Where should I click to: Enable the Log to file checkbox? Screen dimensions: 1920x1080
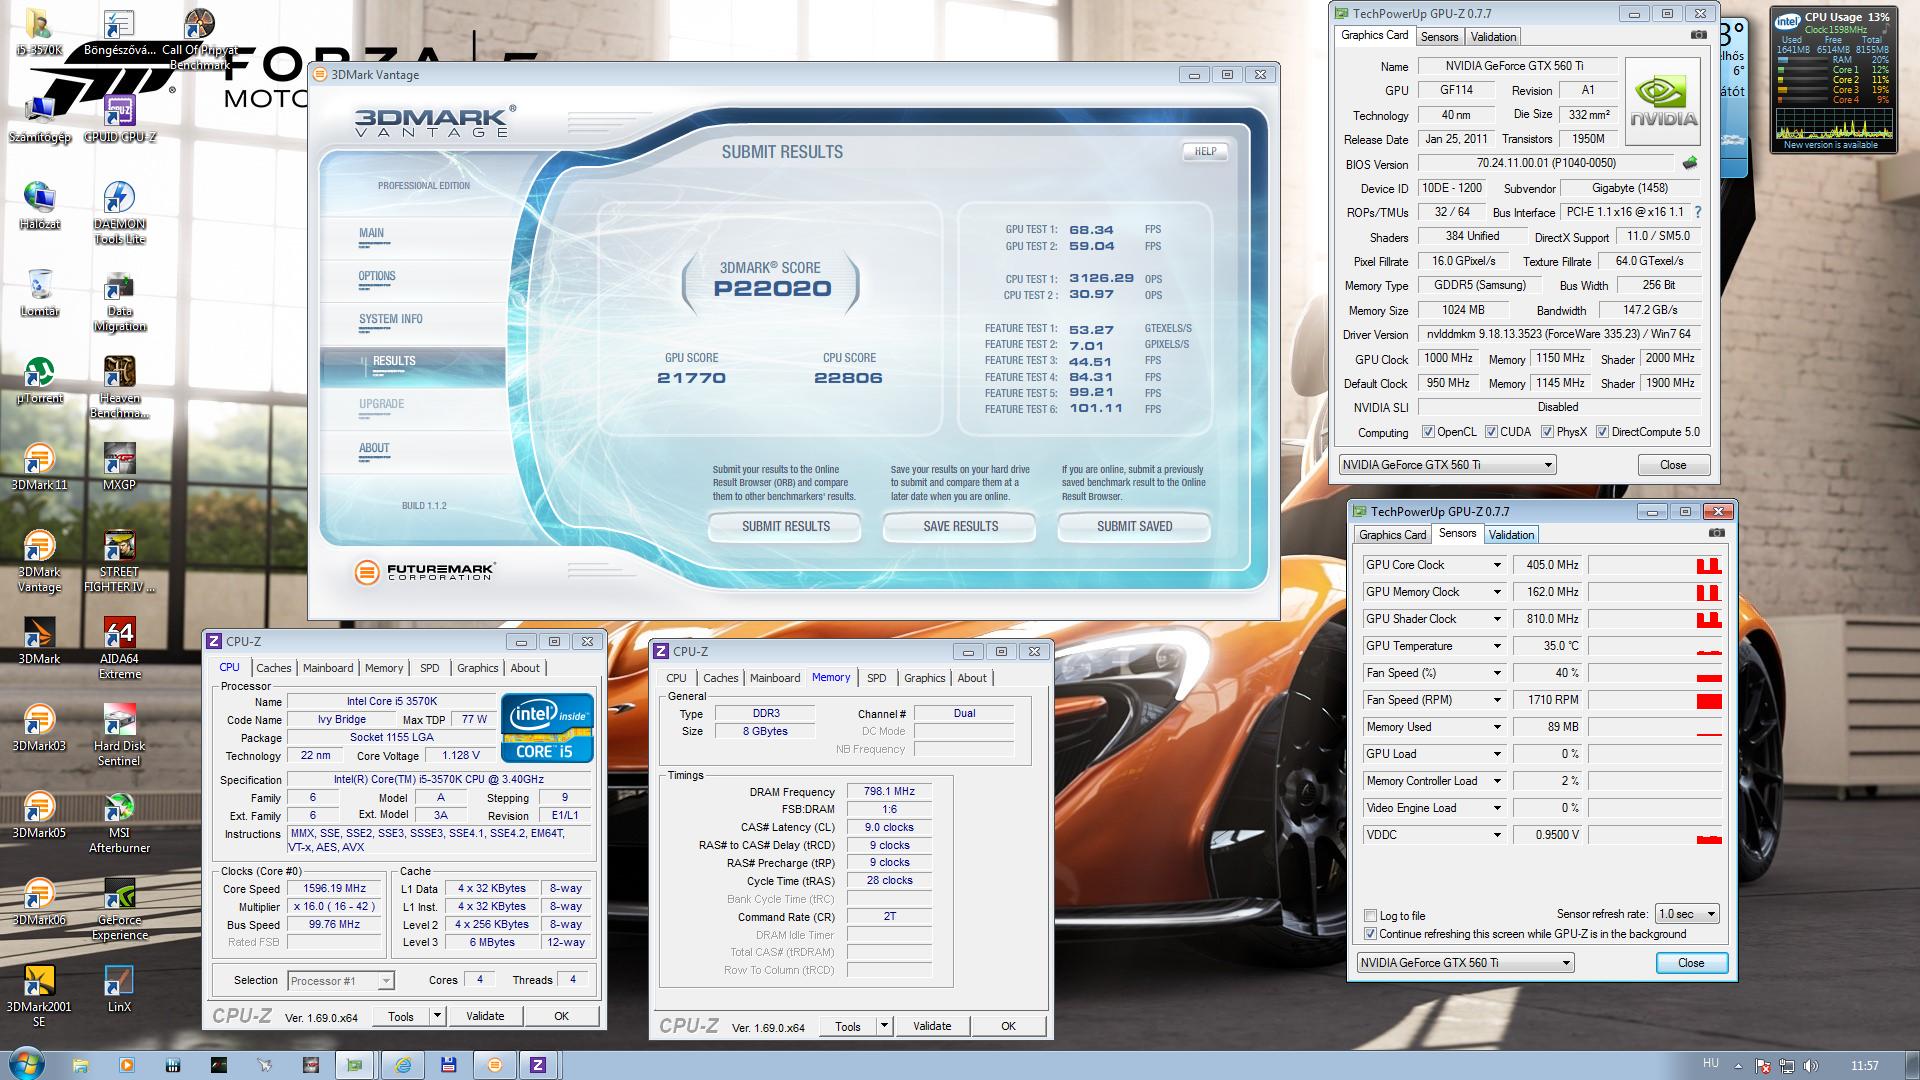click(x=1371, y=916)
